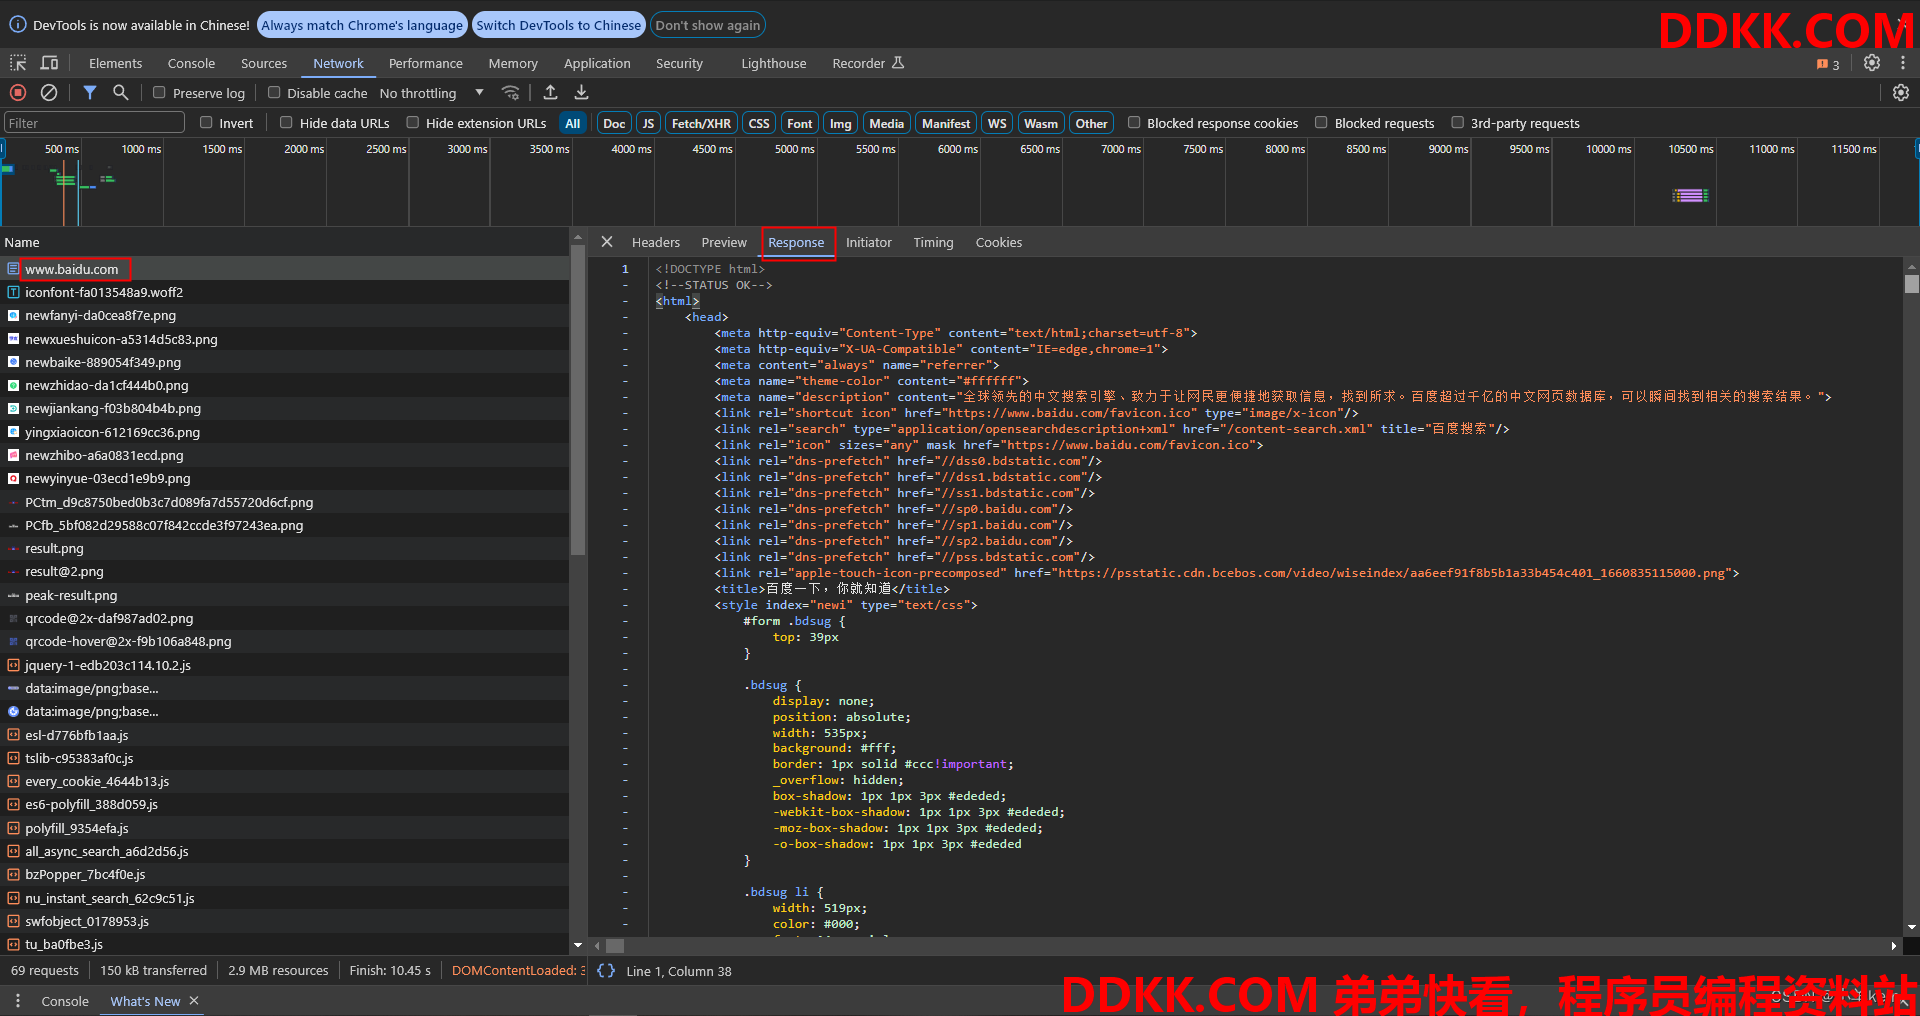Toggle the device toolbar icon
The height and width of the screenshot is (1016, 1920).
pos(49,63)
